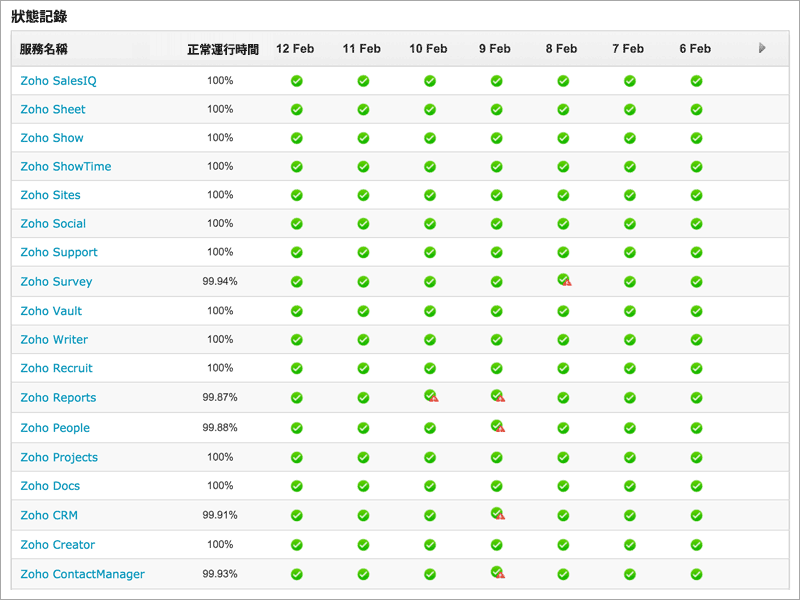This screenshot has width=800, height=600.
Task: Click the 8 Feb column header
Action: 562,48
